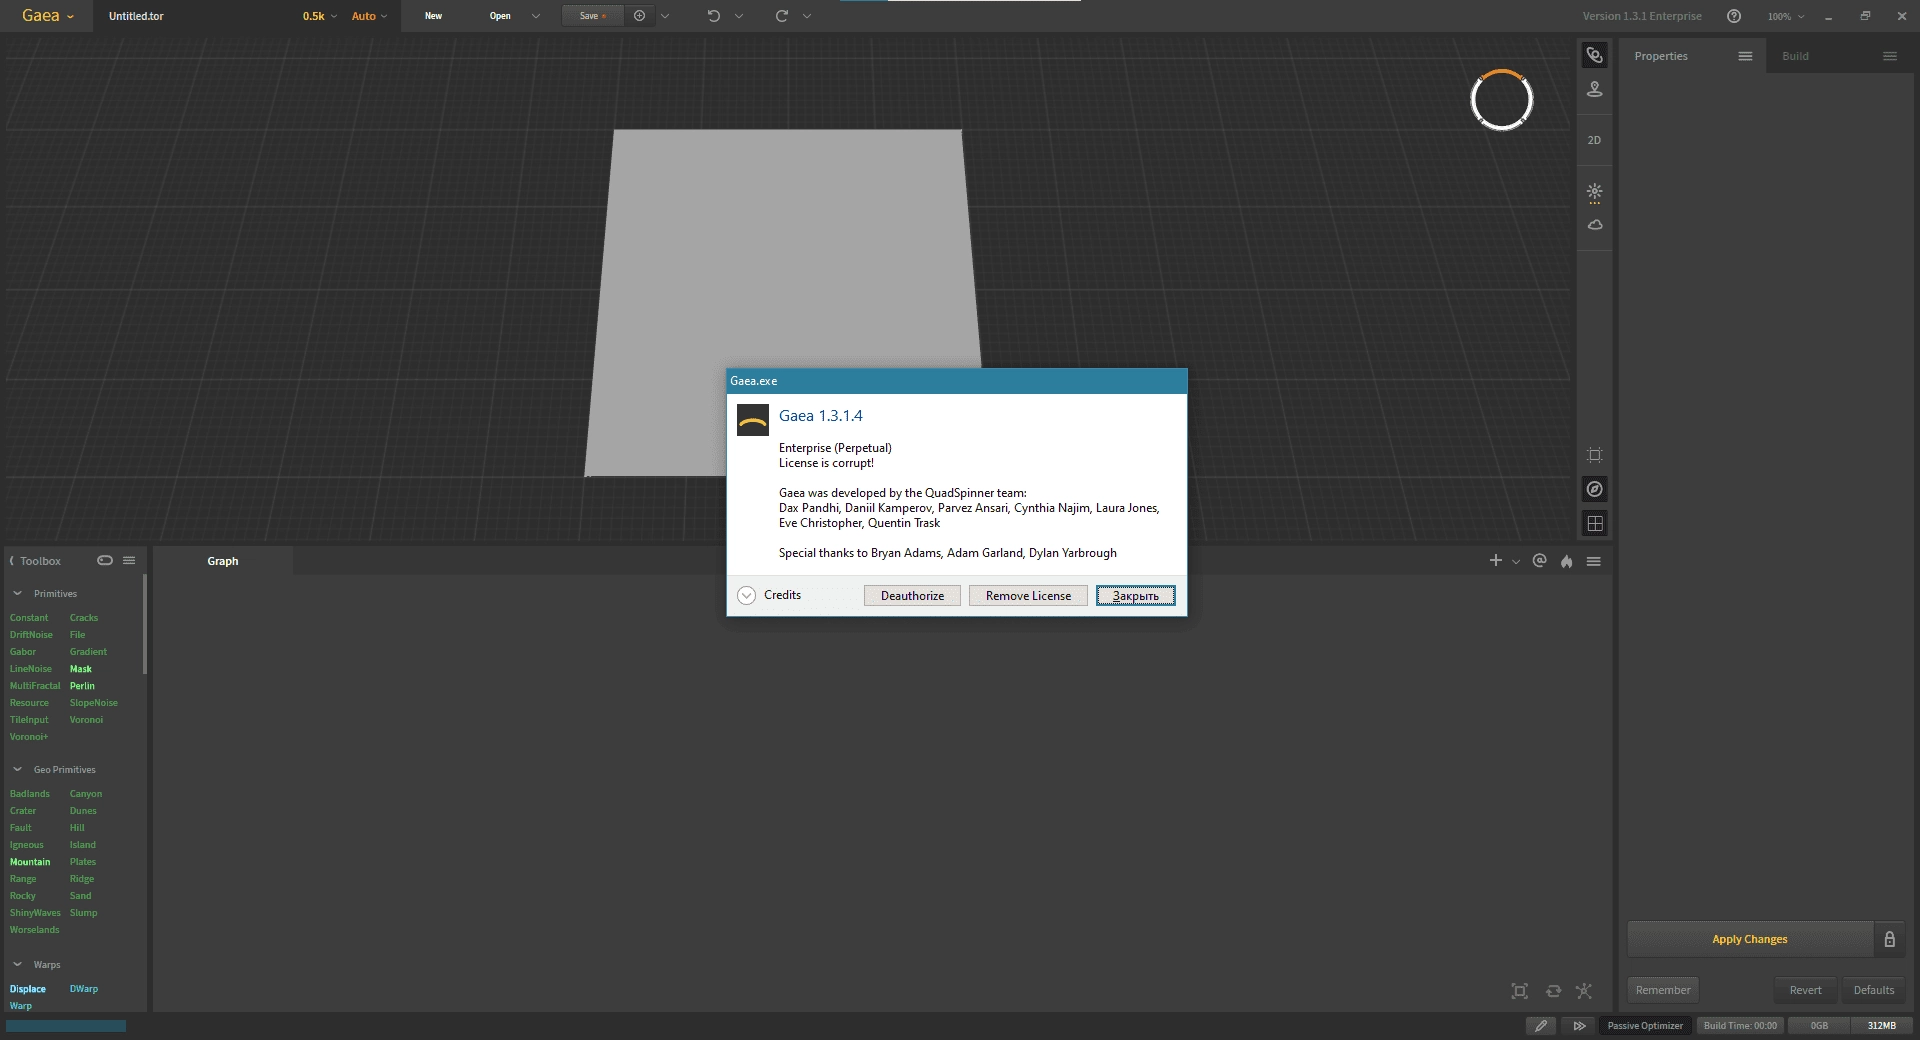Open the undo history dropdown arrow

coord(739,16)
